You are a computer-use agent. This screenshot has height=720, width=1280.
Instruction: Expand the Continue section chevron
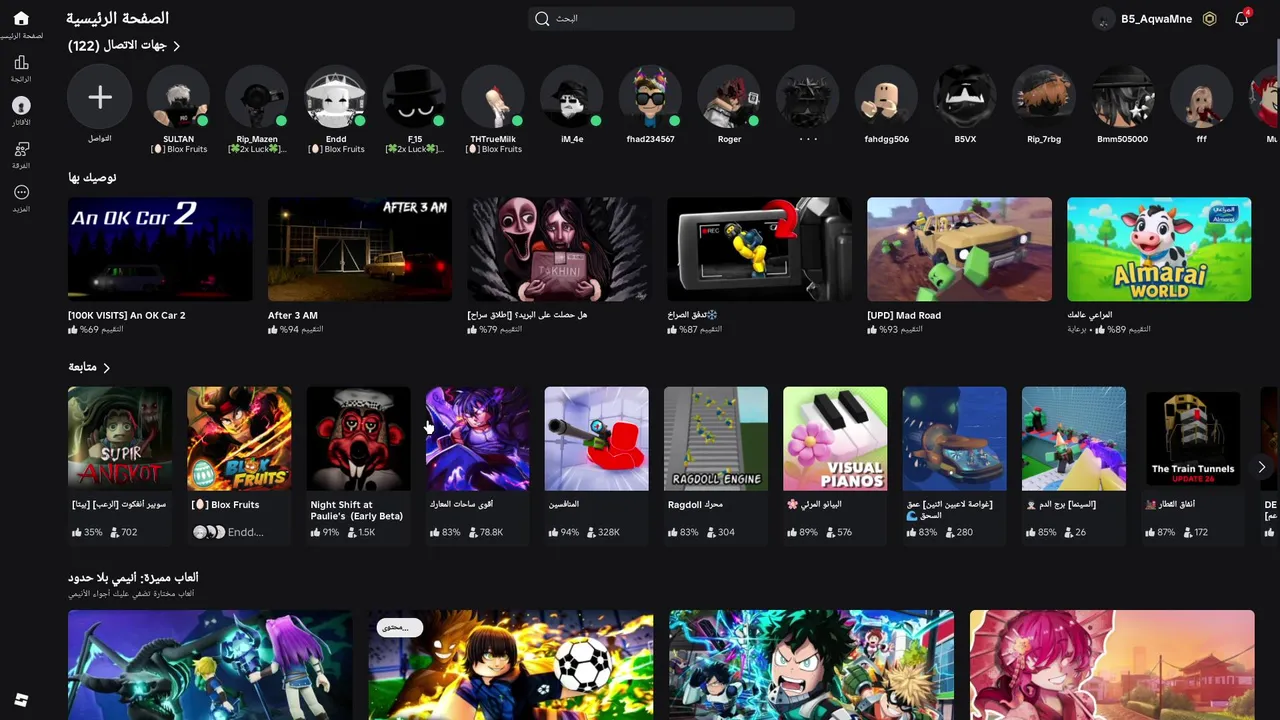click(107, 368)
